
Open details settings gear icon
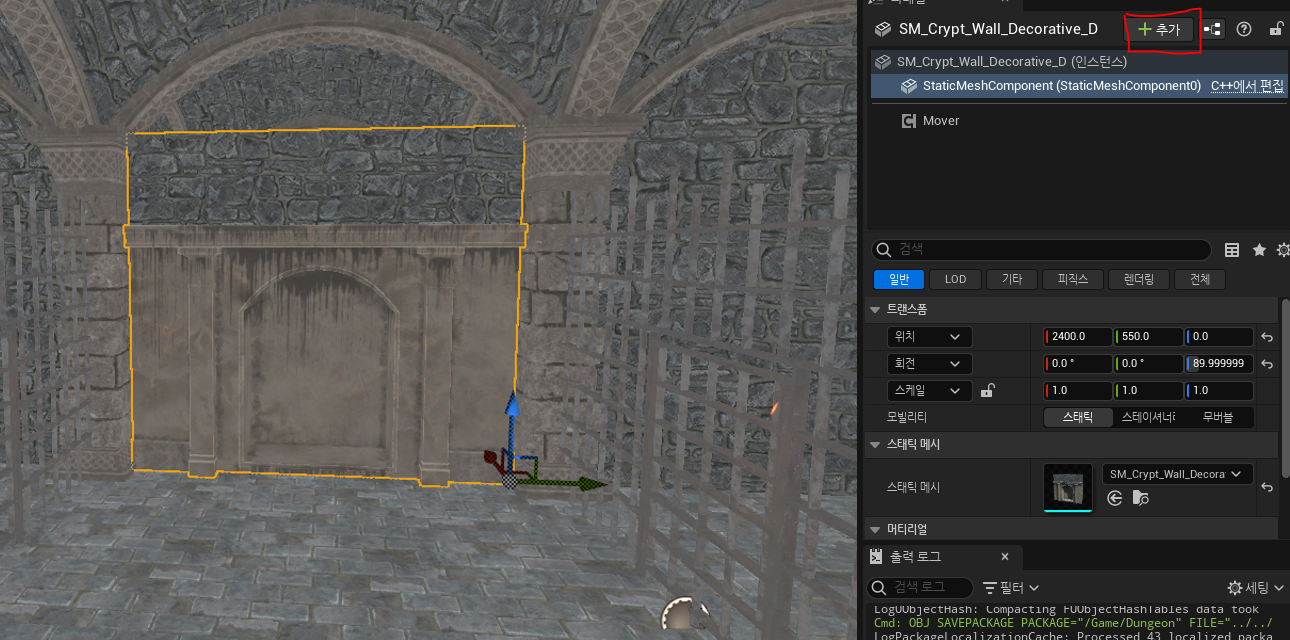tap(1283, 250)
